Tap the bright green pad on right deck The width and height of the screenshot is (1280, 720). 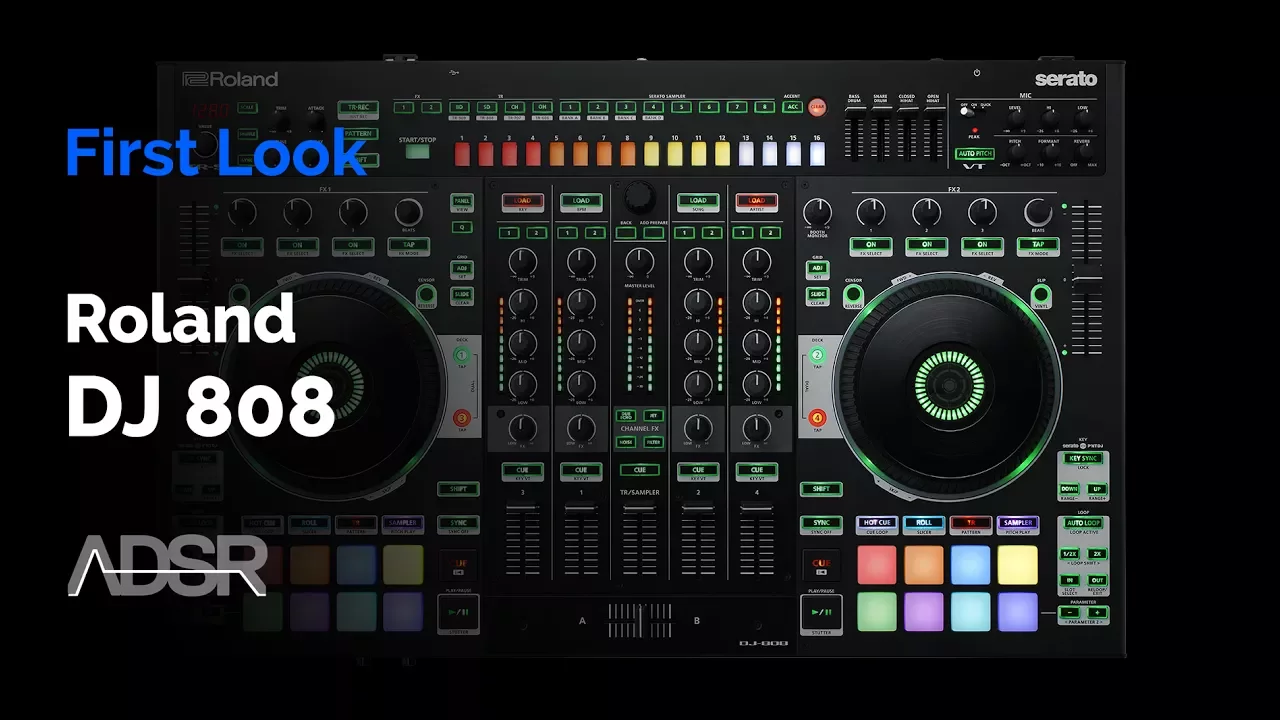[x=877, y=612]
